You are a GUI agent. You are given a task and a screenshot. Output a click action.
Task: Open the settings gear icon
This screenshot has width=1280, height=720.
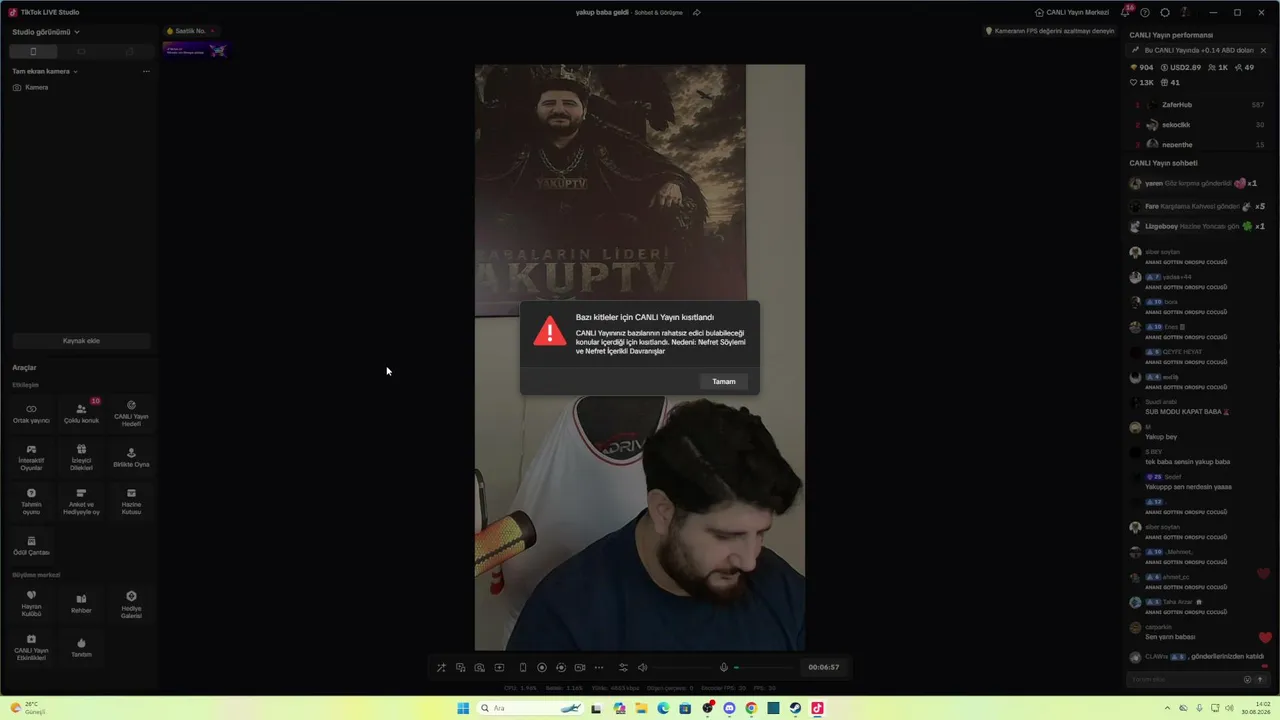pyautogui.click(x=1165, y=12)
